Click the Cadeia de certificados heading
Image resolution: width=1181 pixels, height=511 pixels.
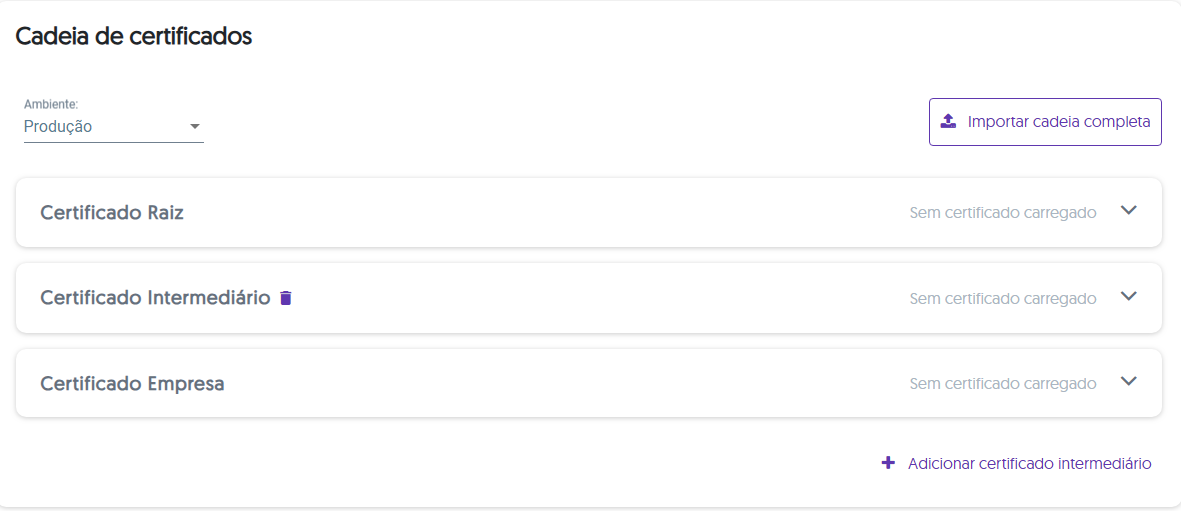(133, 37)
